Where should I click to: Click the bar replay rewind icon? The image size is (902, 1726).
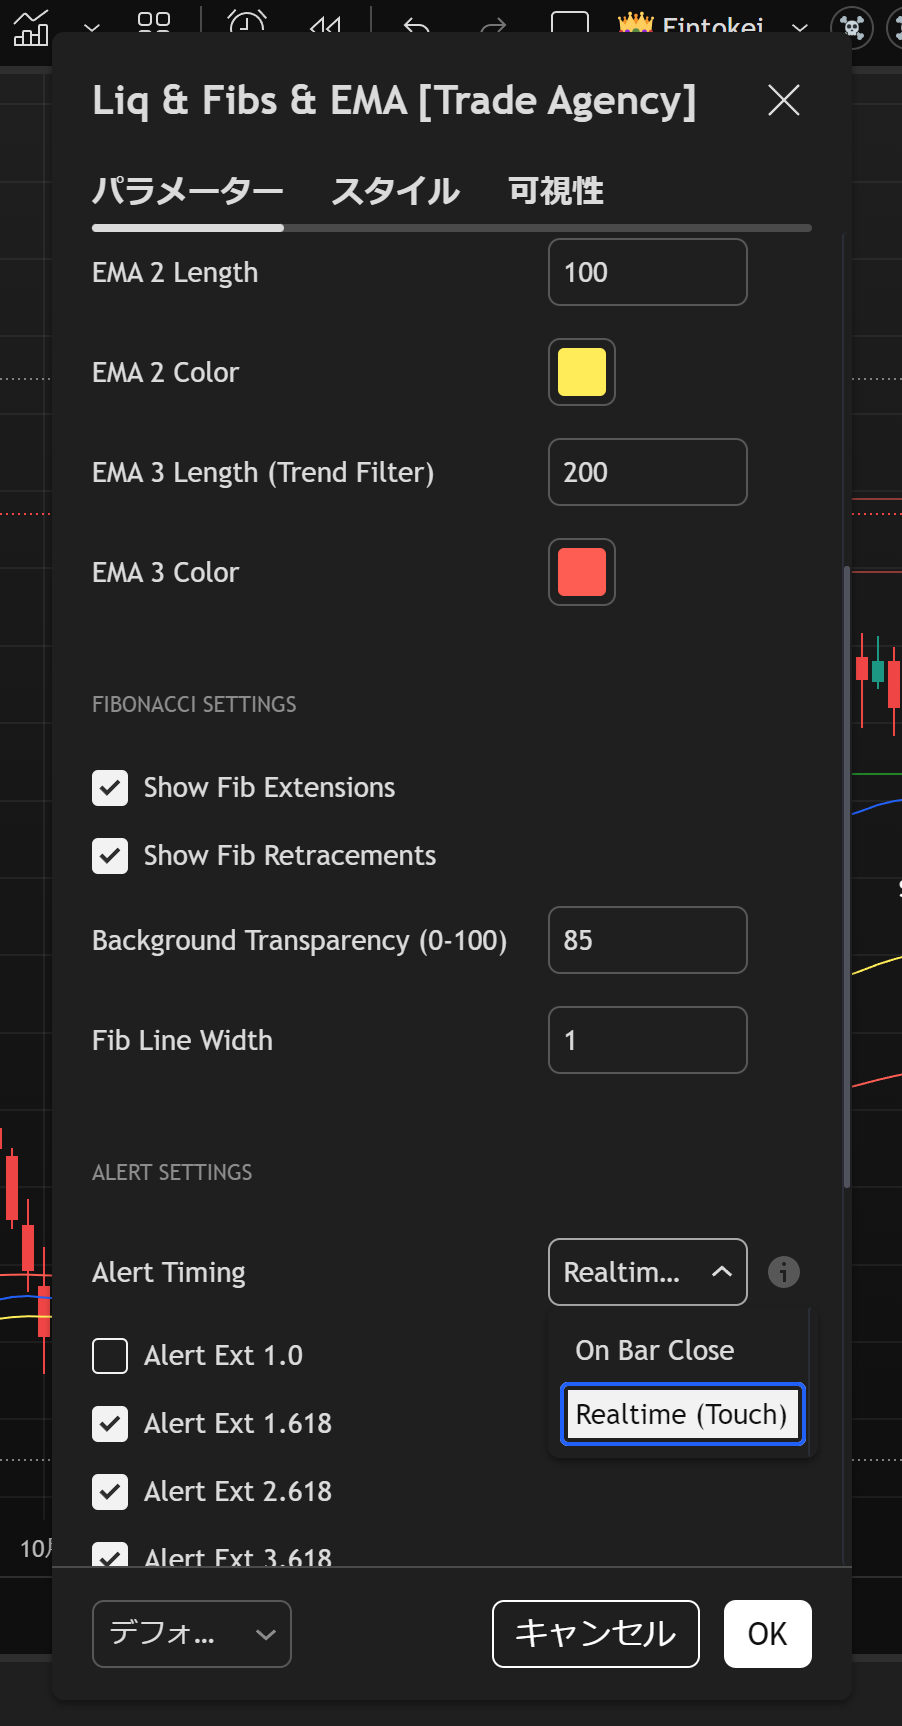click(x=326, y=26)
